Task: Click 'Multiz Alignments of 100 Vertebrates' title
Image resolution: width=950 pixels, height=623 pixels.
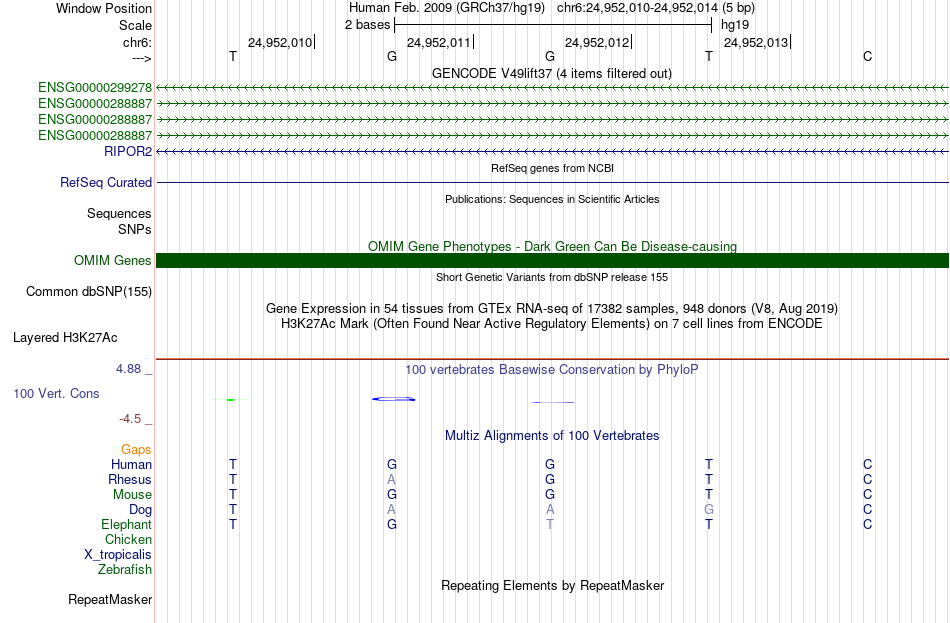Action: 552,436
